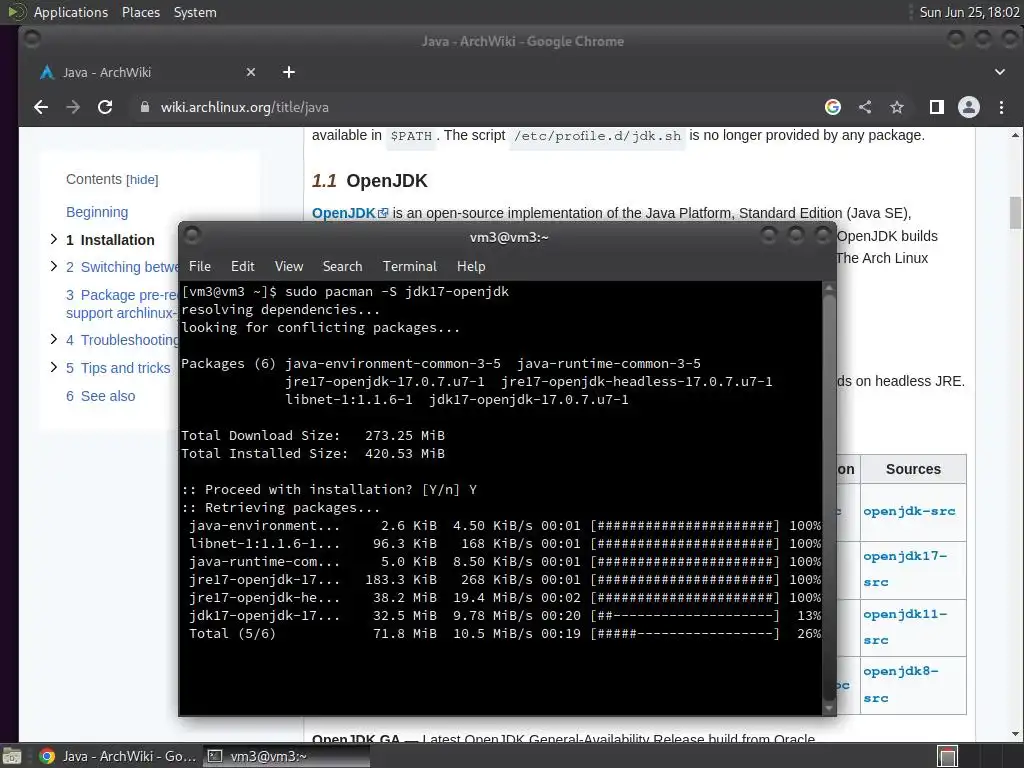This screenshot has width=1024, height=768.
Task: Open the terminal View menu
Action: 289,266
